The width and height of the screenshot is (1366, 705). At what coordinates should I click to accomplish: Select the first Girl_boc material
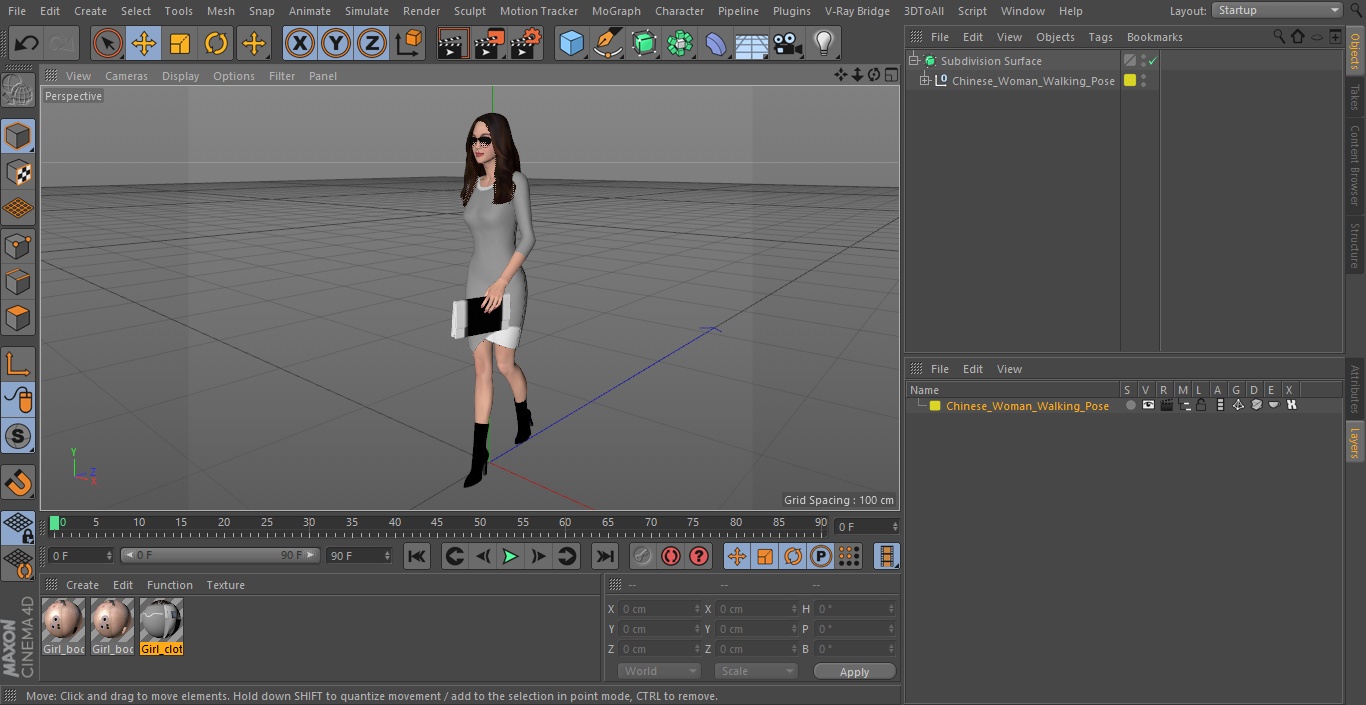(63, 627)
